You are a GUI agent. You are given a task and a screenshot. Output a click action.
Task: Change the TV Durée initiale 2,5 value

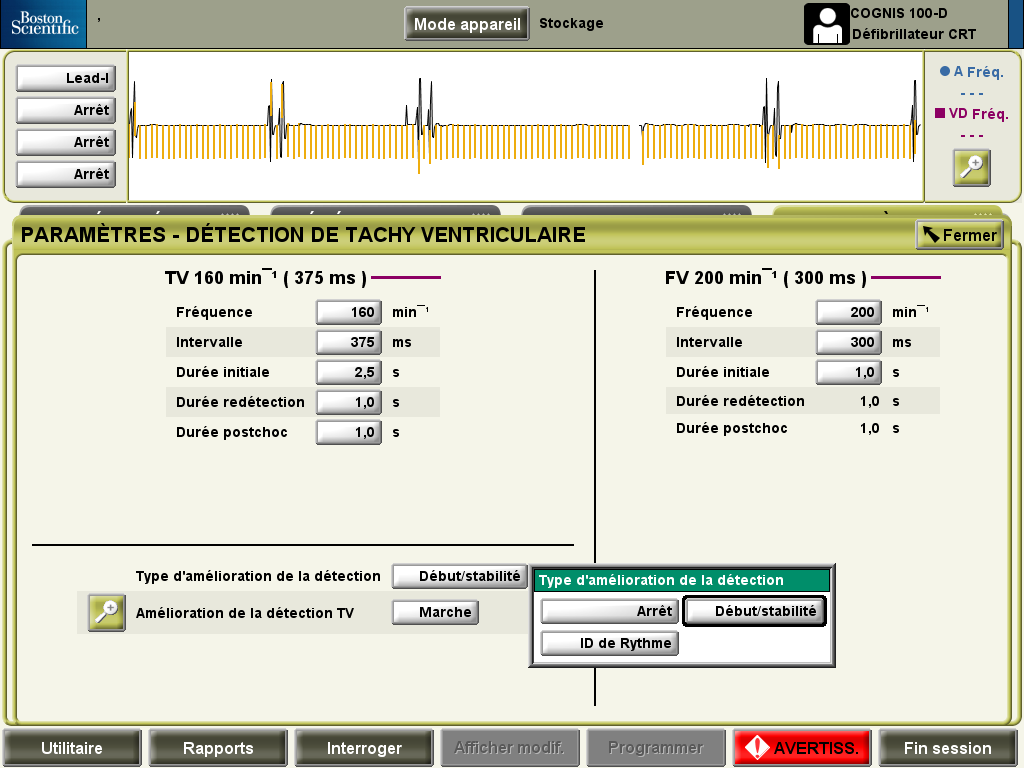(348, 372)
